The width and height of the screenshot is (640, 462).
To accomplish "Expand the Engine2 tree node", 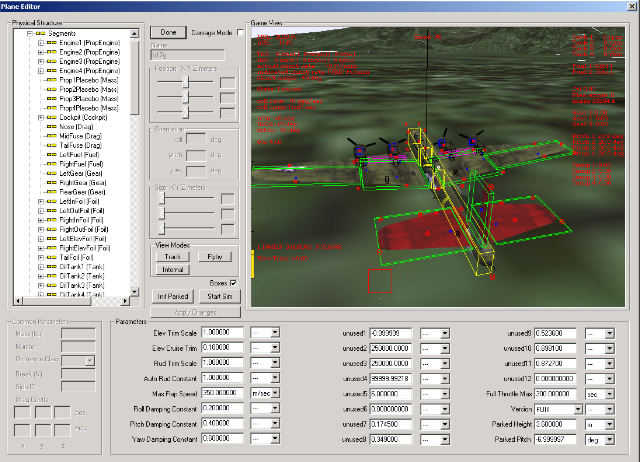I will (x=39, y=54).
